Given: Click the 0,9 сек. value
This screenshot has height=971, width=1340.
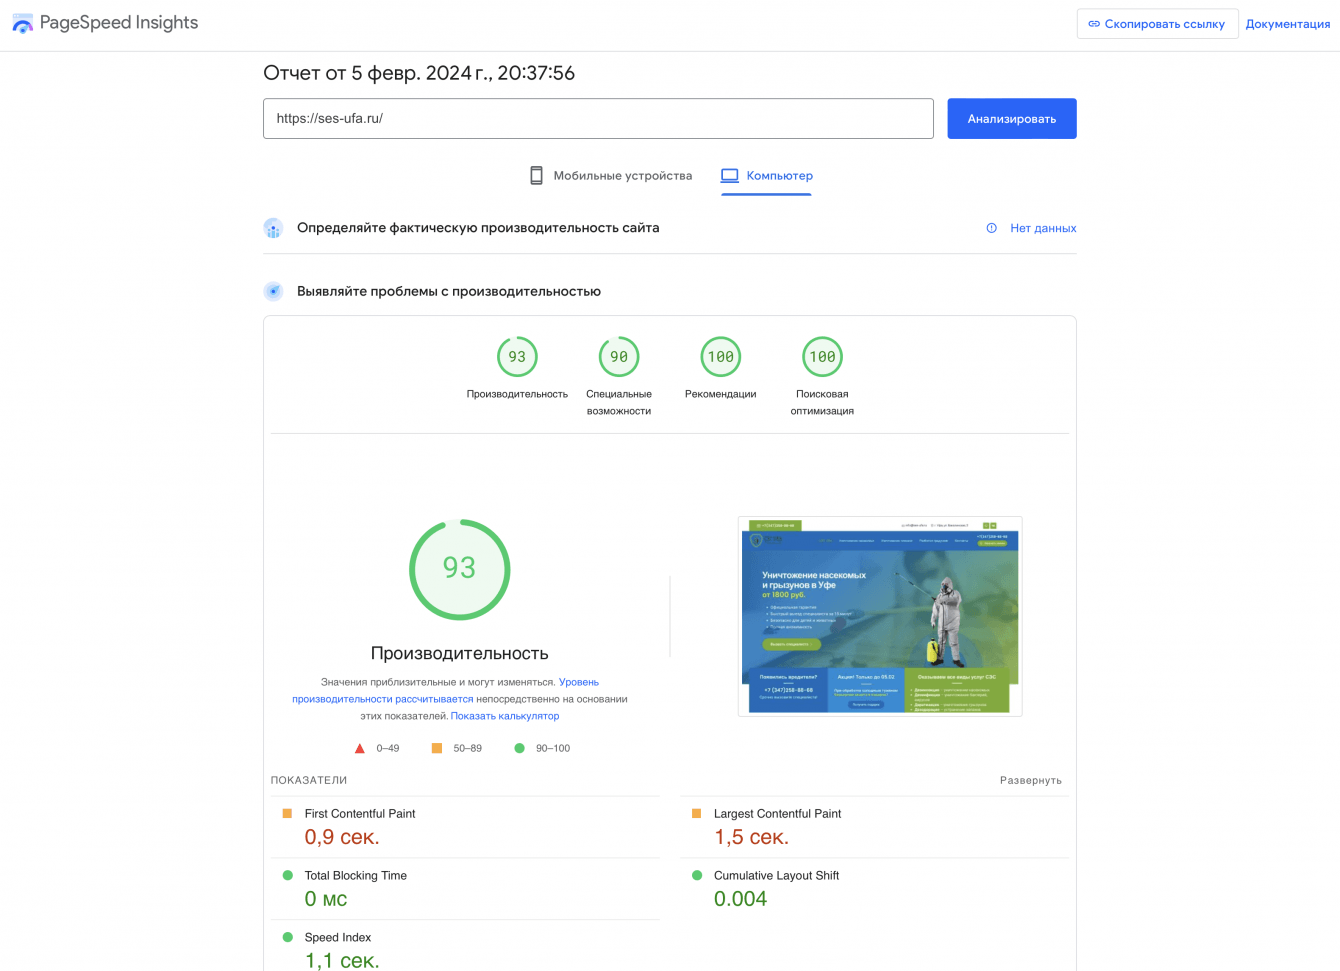Looking at the screenshot, I should (342, 837).
